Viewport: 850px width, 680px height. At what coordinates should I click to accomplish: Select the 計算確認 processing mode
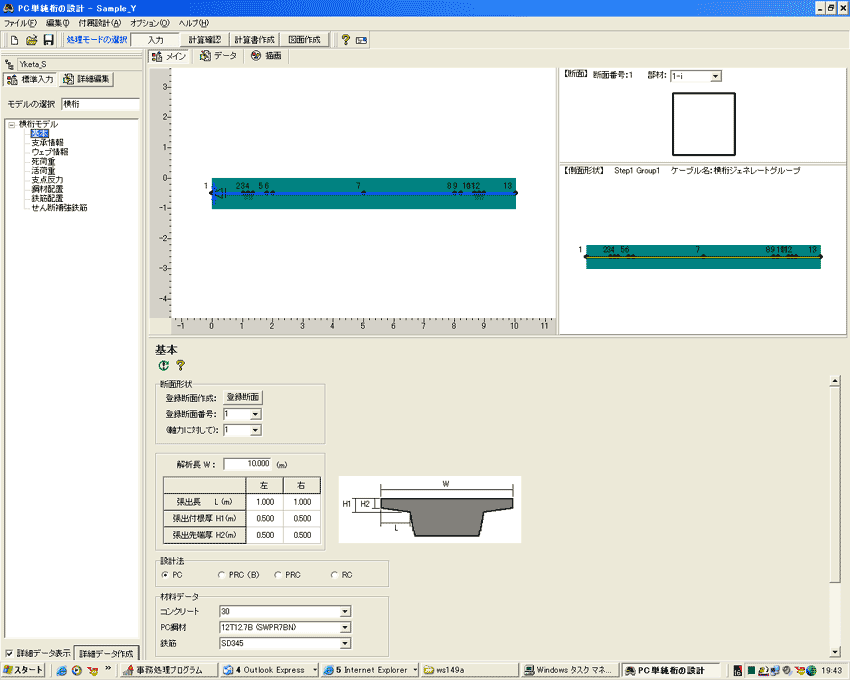tap(204, 40)
